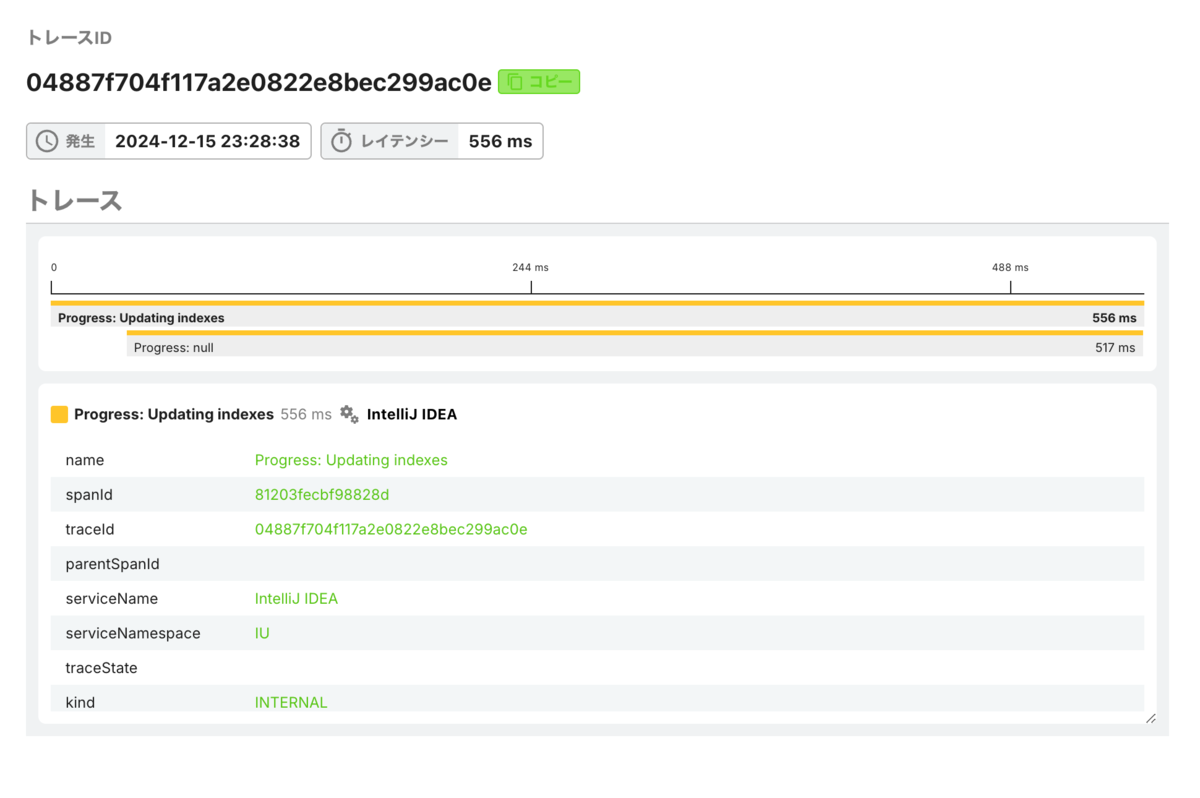Click the yellow square beside Progress: Updating indexes heading
The width and height of the screenshot is (1200, 798).
click(59, 414)
